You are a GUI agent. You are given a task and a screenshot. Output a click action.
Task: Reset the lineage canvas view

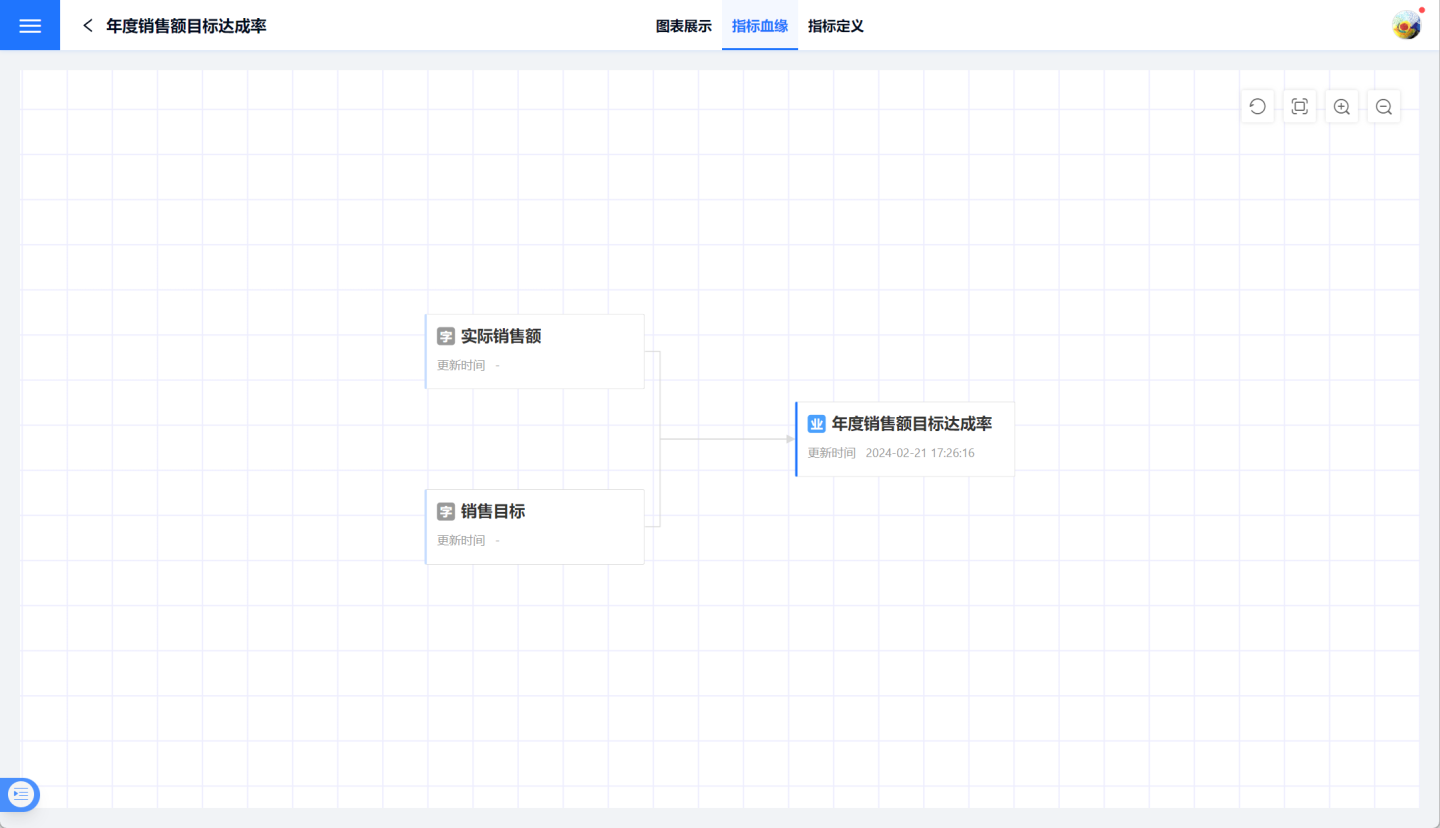point(1258,107)
